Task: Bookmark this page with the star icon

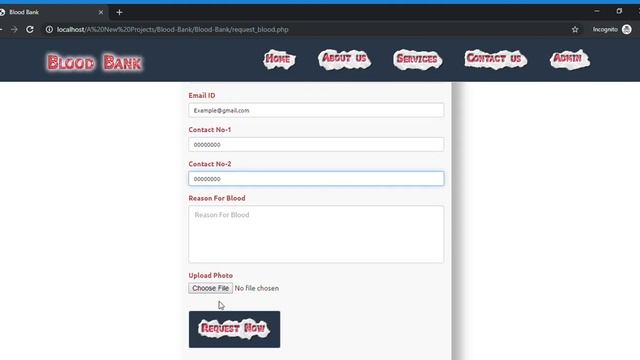Action: (x=575, y=29)
